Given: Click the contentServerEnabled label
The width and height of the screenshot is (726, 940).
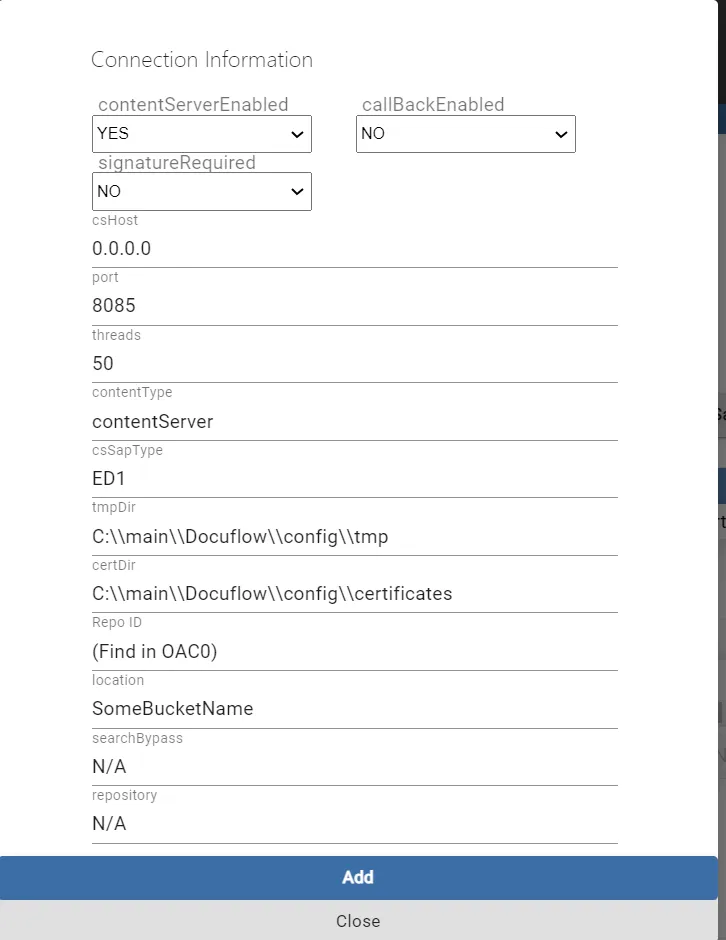Looking at the screenshot, I should pos(193,104).
